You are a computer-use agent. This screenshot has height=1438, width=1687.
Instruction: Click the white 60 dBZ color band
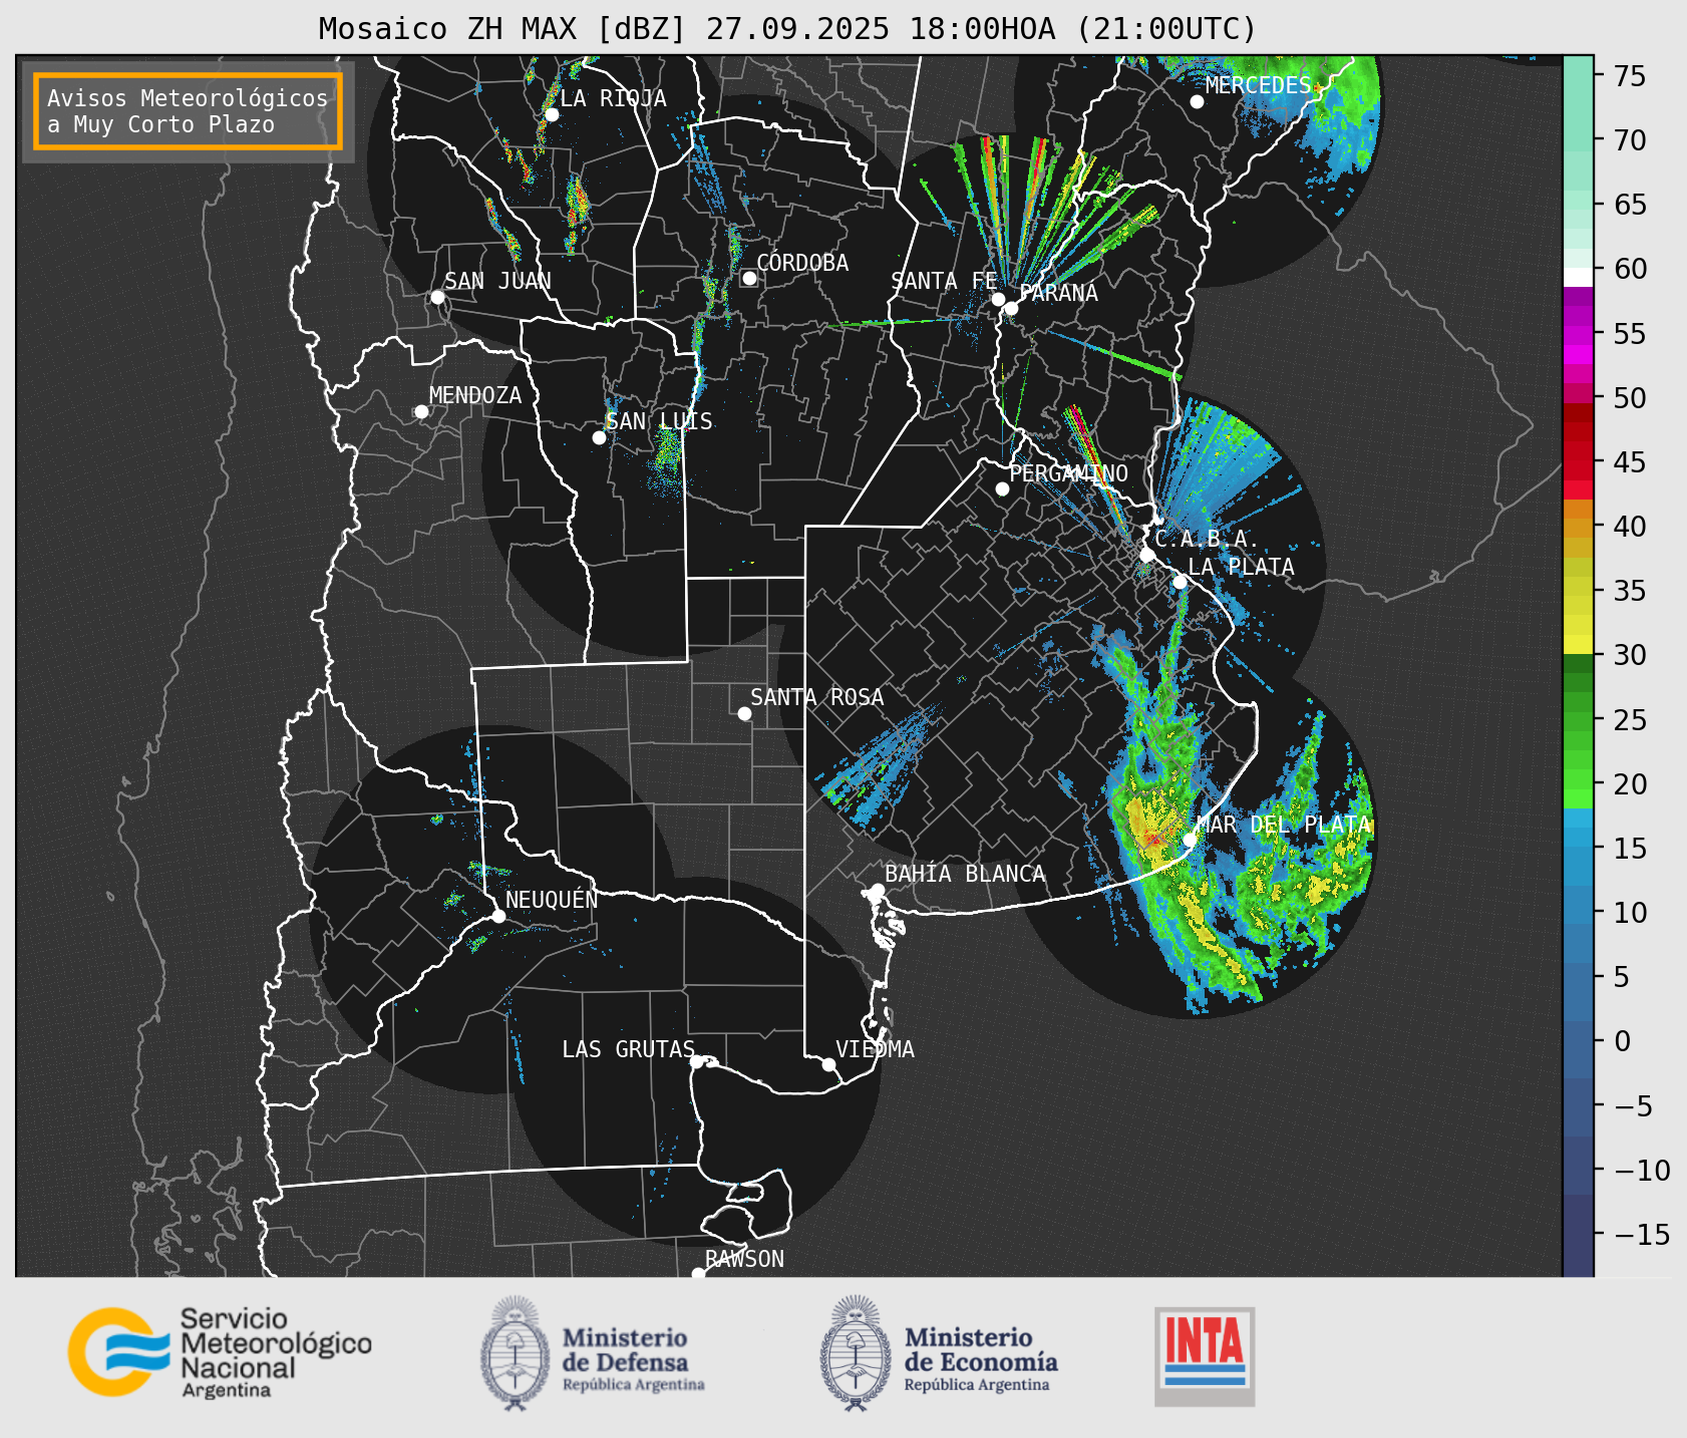click(x=1578, y=277)
